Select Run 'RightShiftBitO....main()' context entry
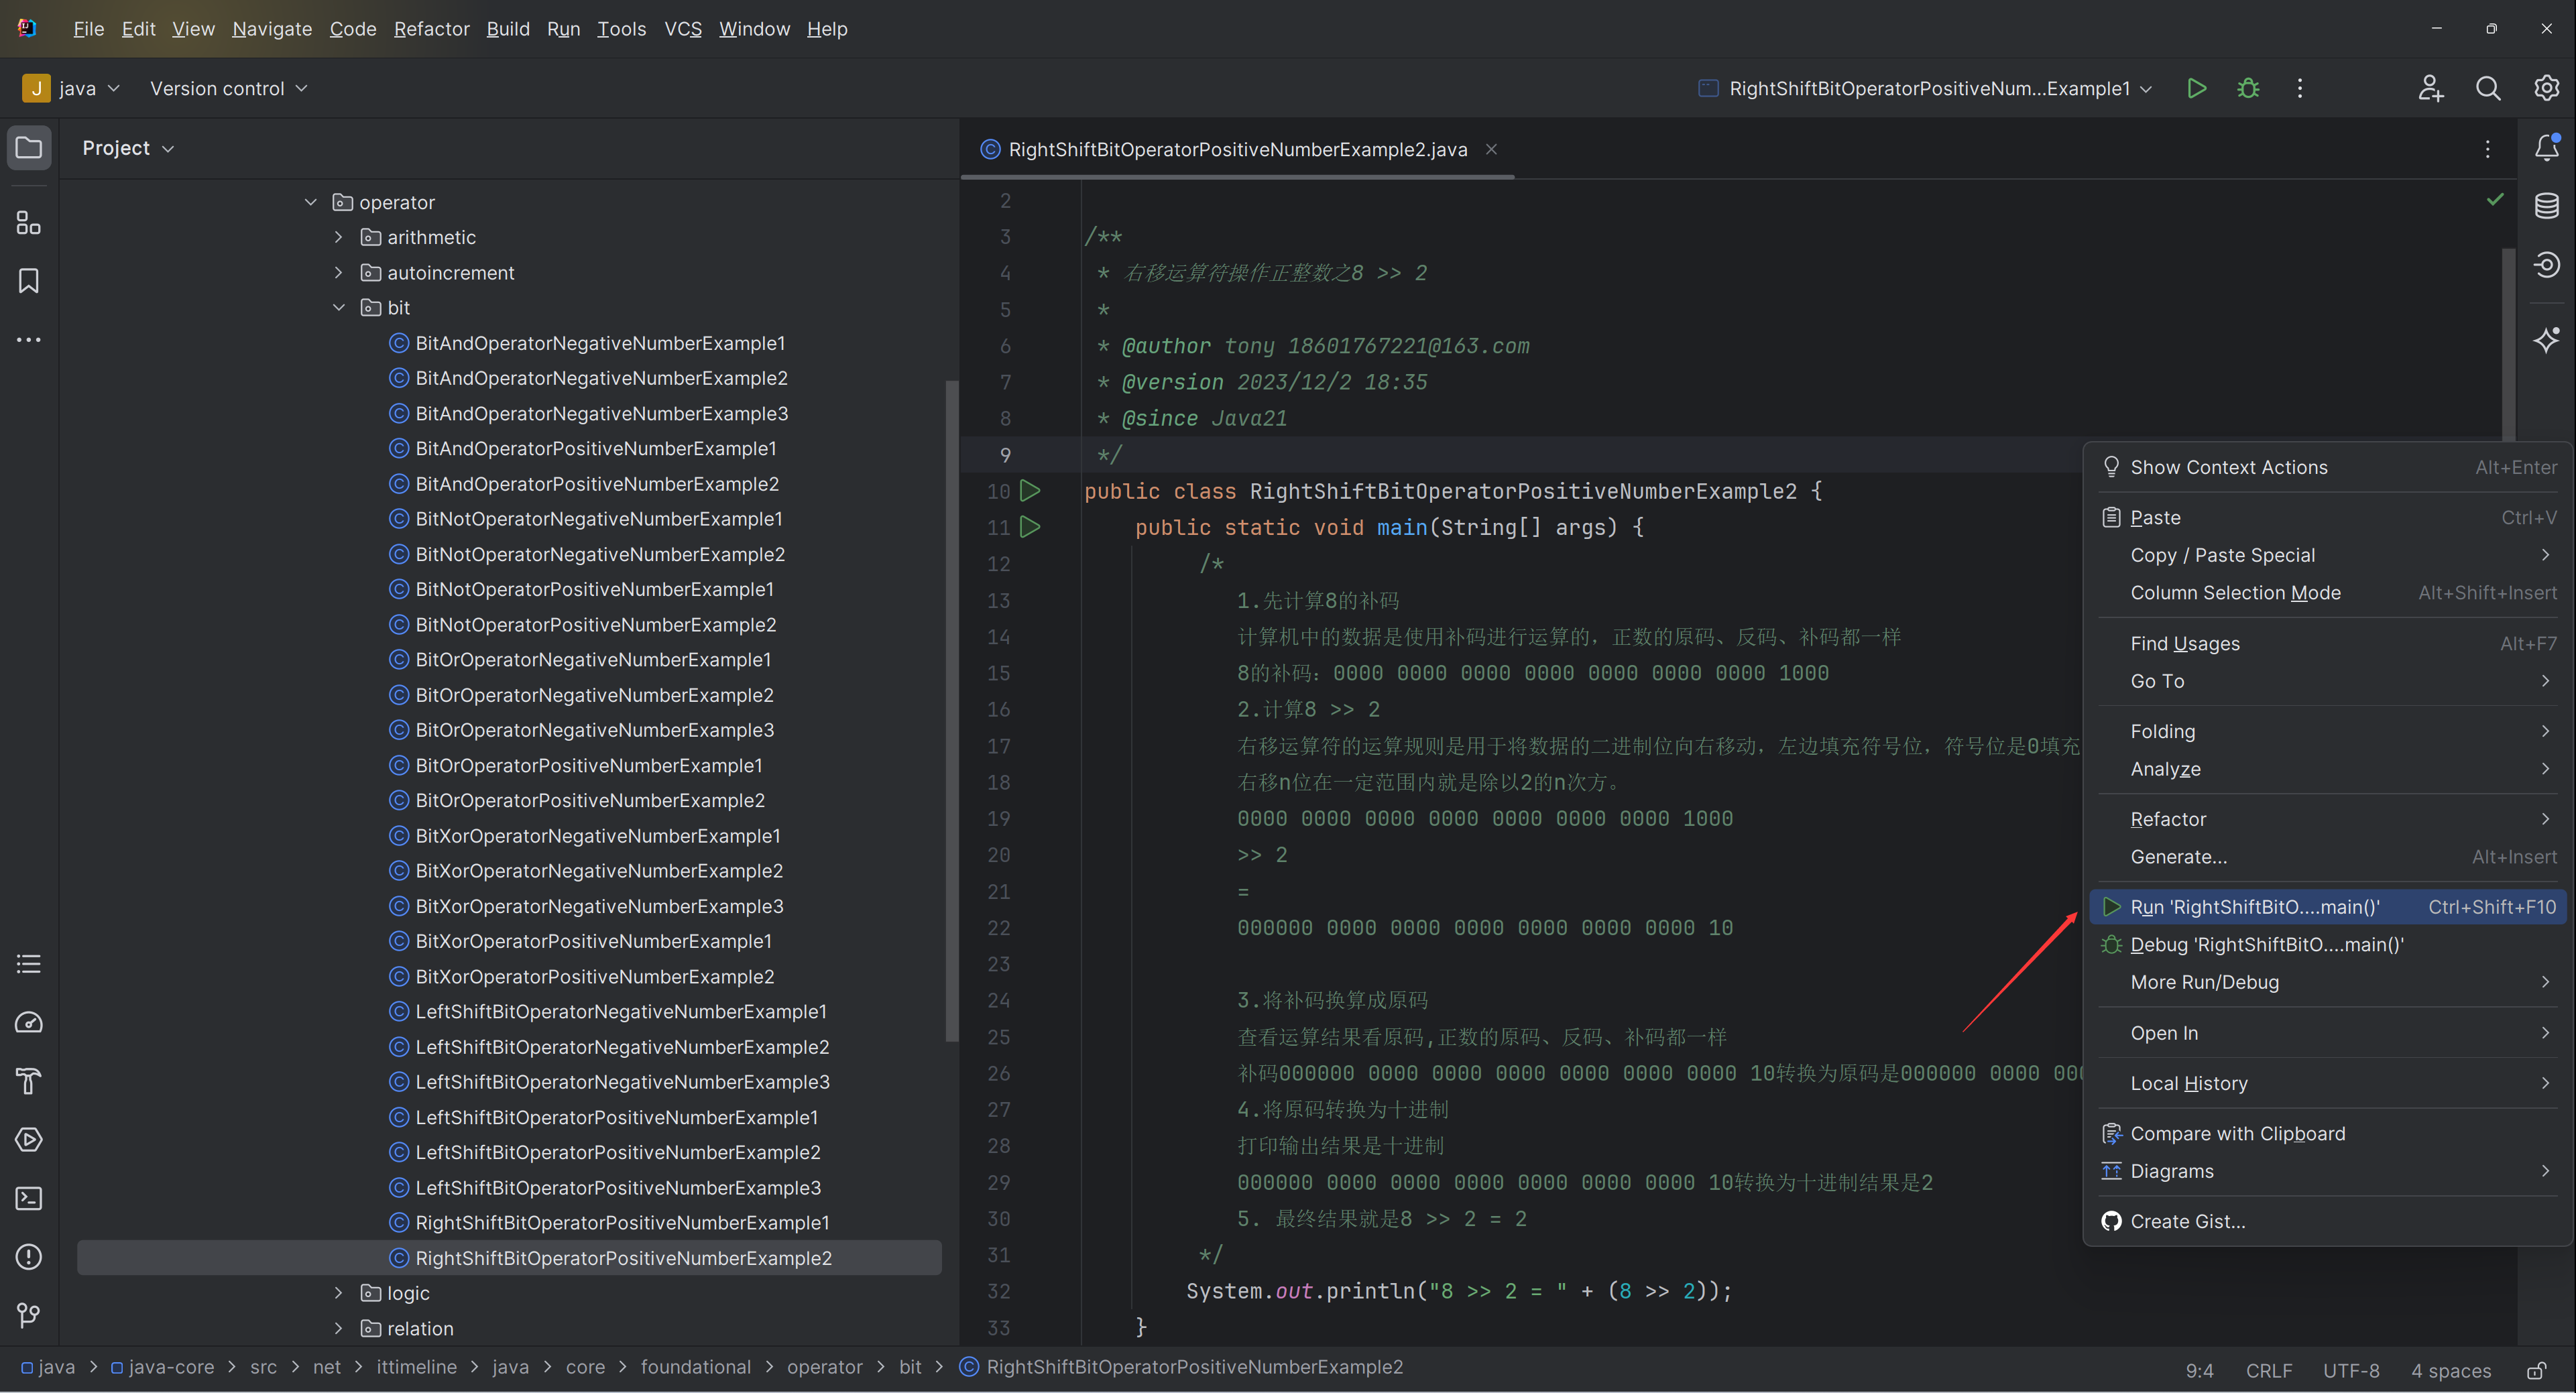Image resolution: width=2576 pixels, height=1393 pixels. (2328, 906)
